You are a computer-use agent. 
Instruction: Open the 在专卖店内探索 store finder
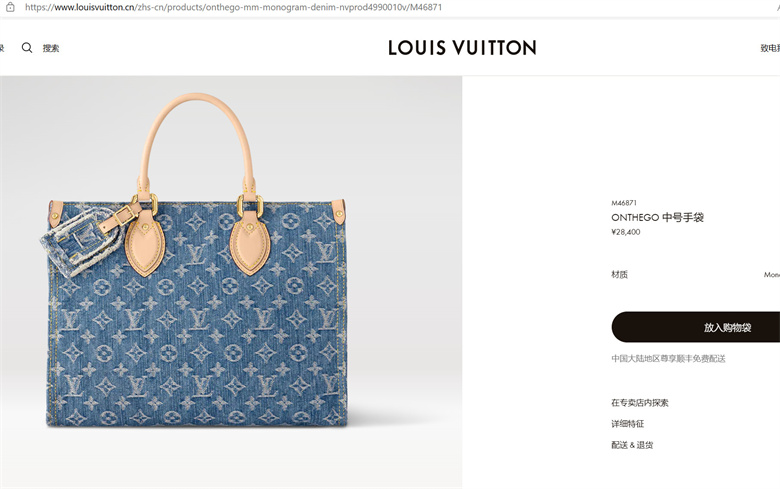tap(640, 402)
